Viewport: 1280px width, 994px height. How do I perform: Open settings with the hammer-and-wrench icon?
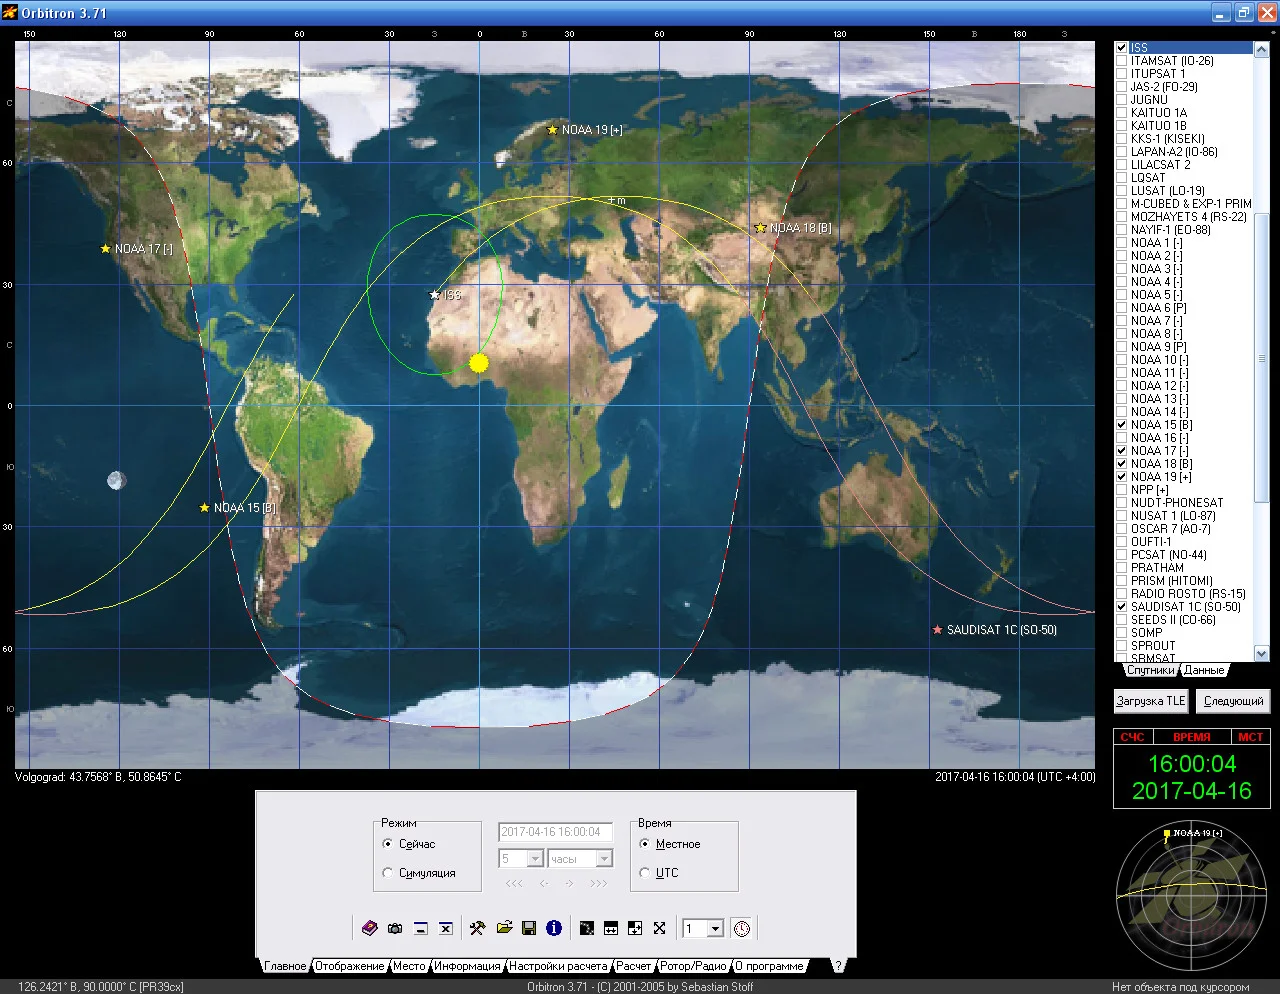(x=477, y=928)
